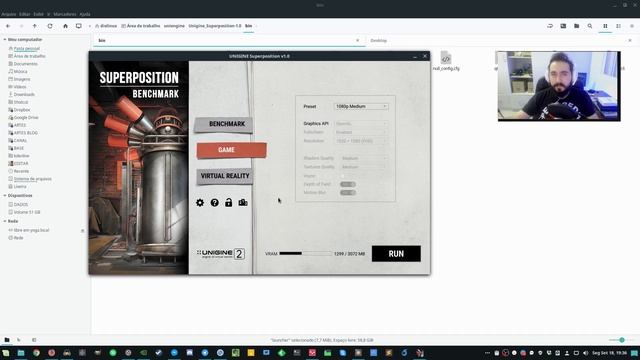Collapse the Rede section
The width and height of the screenshot is (640, 360).
4,221
